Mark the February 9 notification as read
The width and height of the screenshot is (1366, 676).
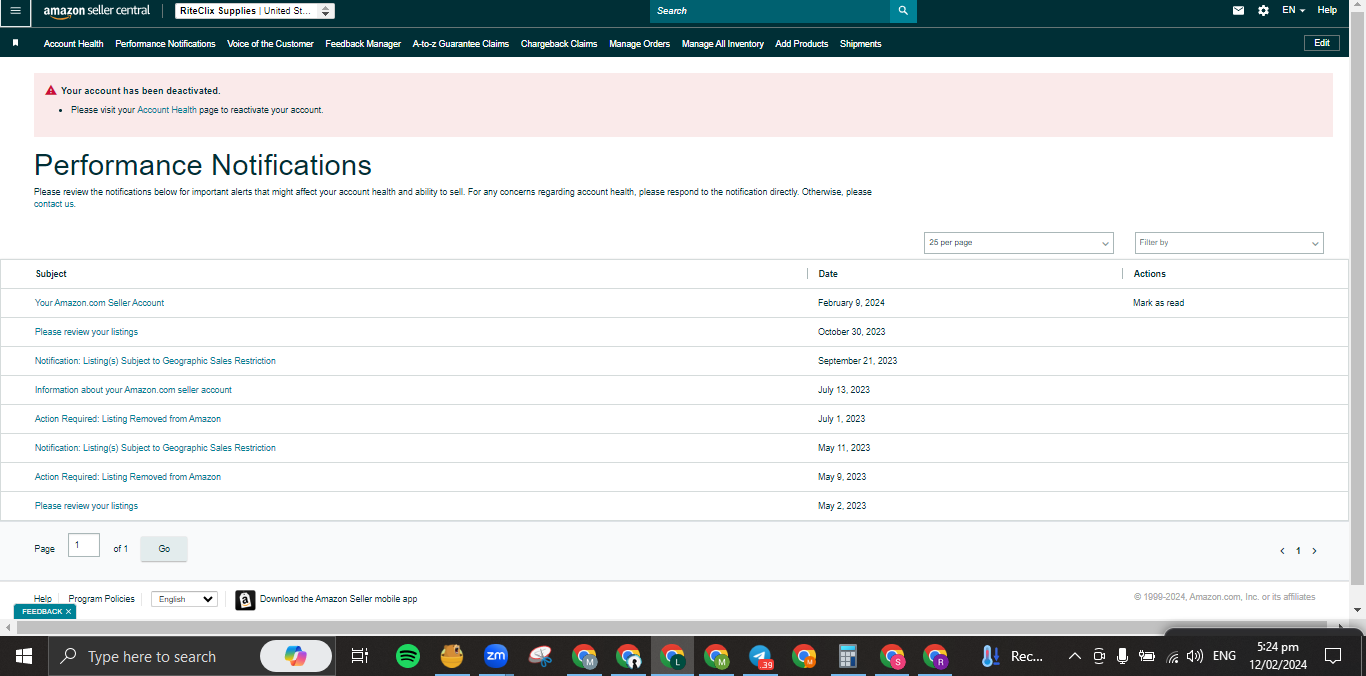(1159, 303)
